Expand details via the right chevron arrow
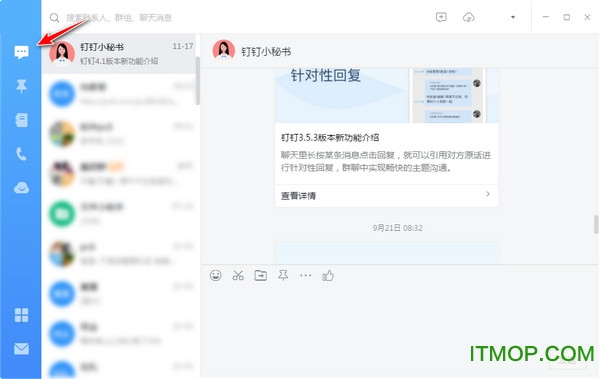This screenshot has width=600, height=379. (488, 194)
